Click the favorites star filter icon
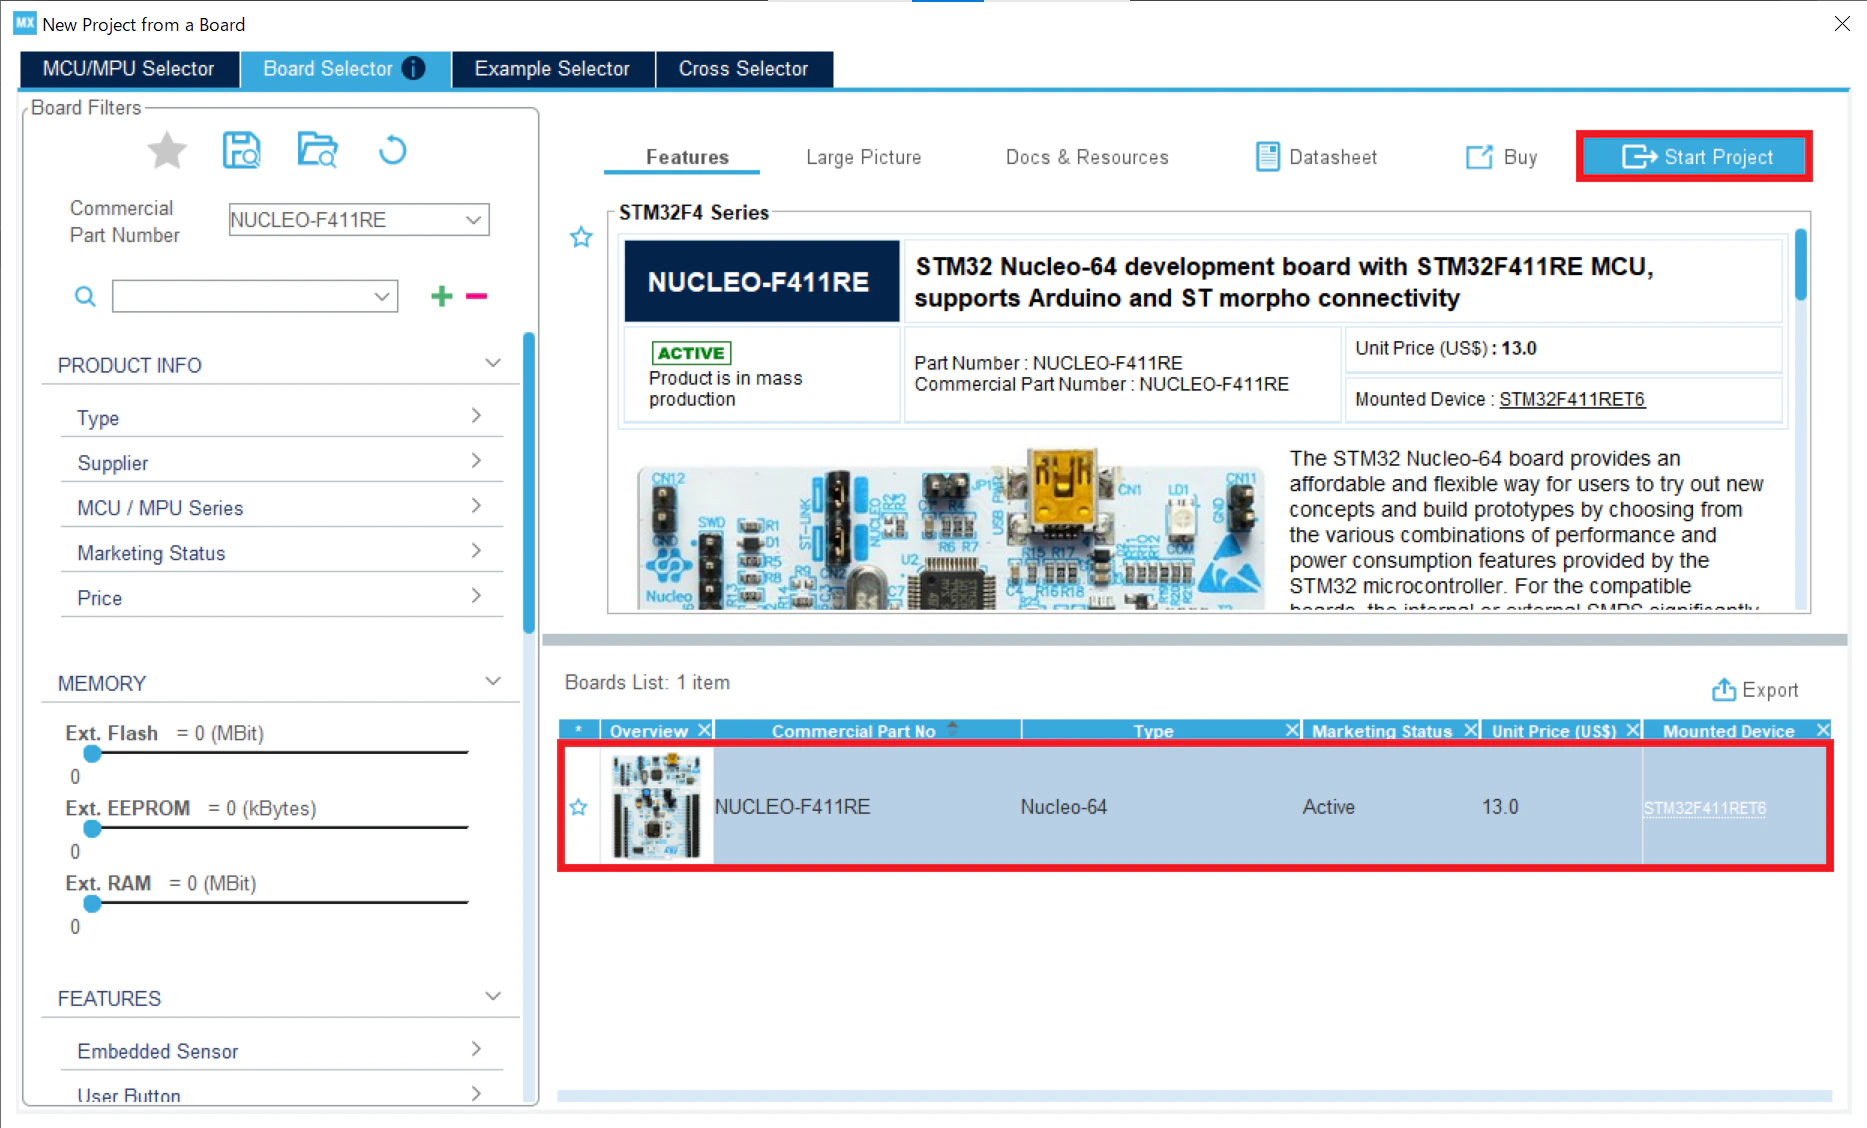The height and width of the screenshot is (1128, 1867). (x=167, y=151)
